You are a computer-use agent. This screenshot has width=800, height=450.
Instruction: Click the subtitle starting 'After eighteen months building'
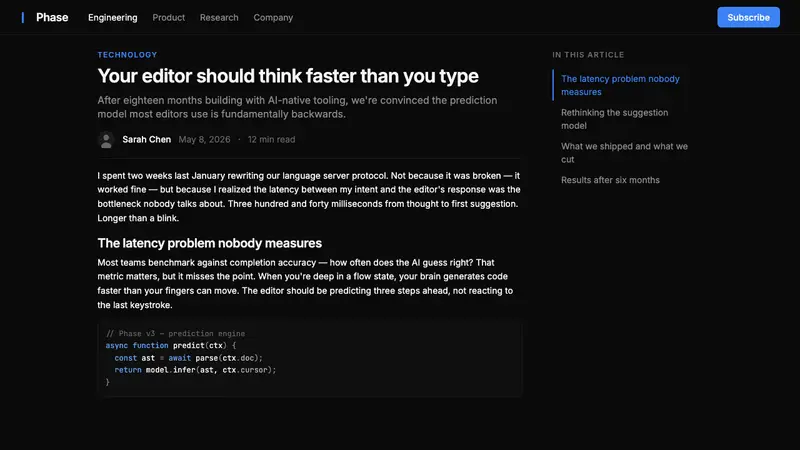297,107
